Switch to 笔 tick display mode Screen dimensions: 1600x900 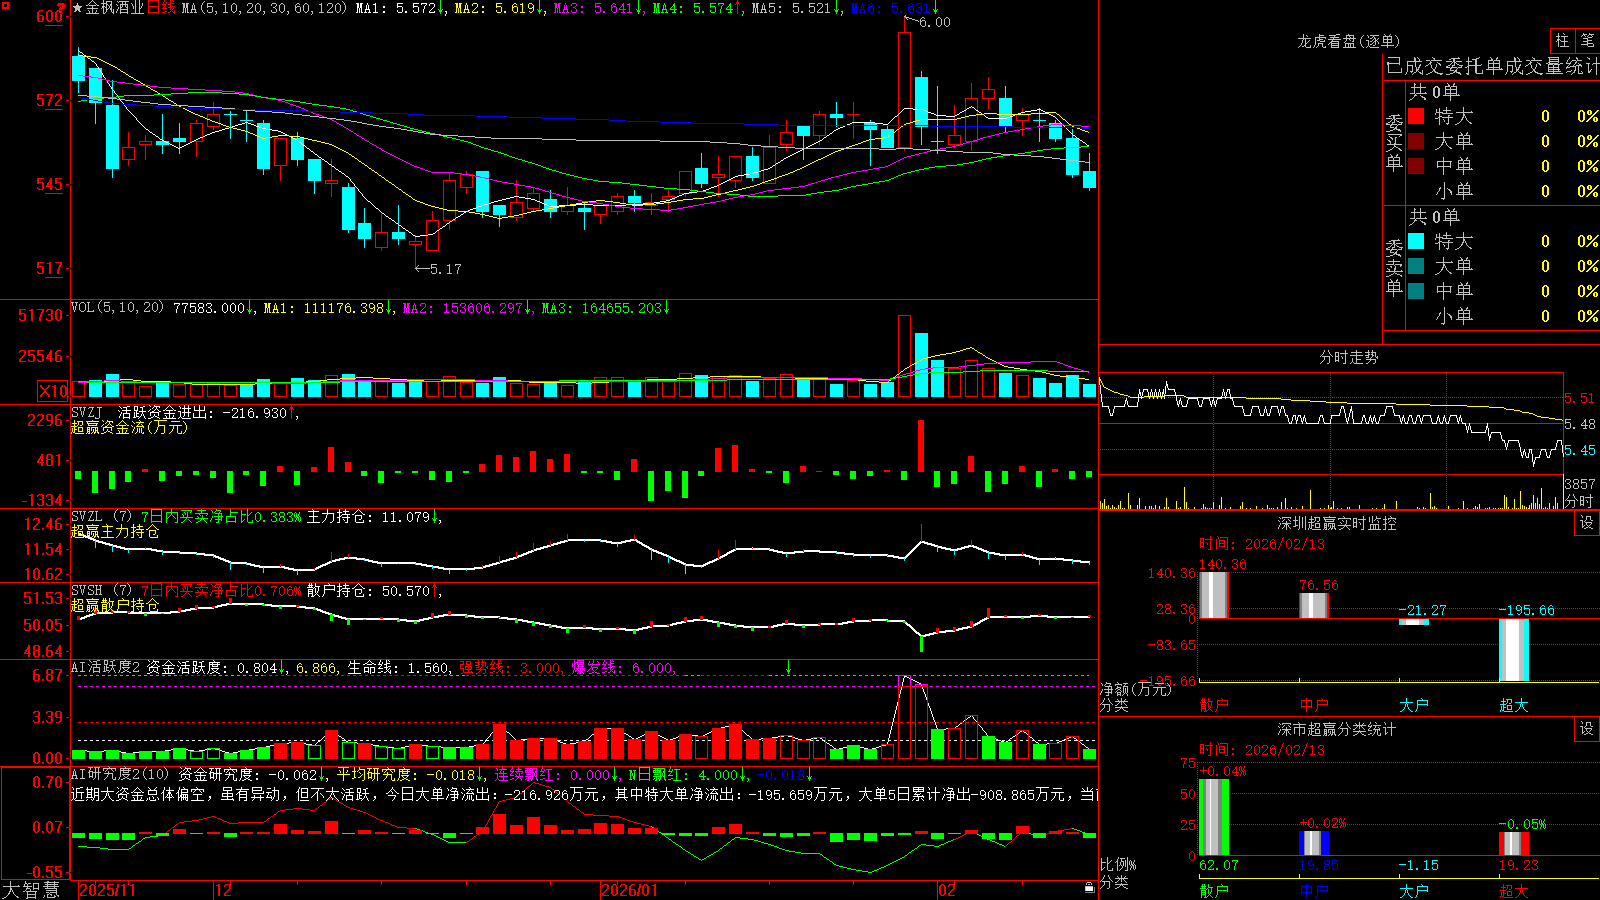(1587, 40)
